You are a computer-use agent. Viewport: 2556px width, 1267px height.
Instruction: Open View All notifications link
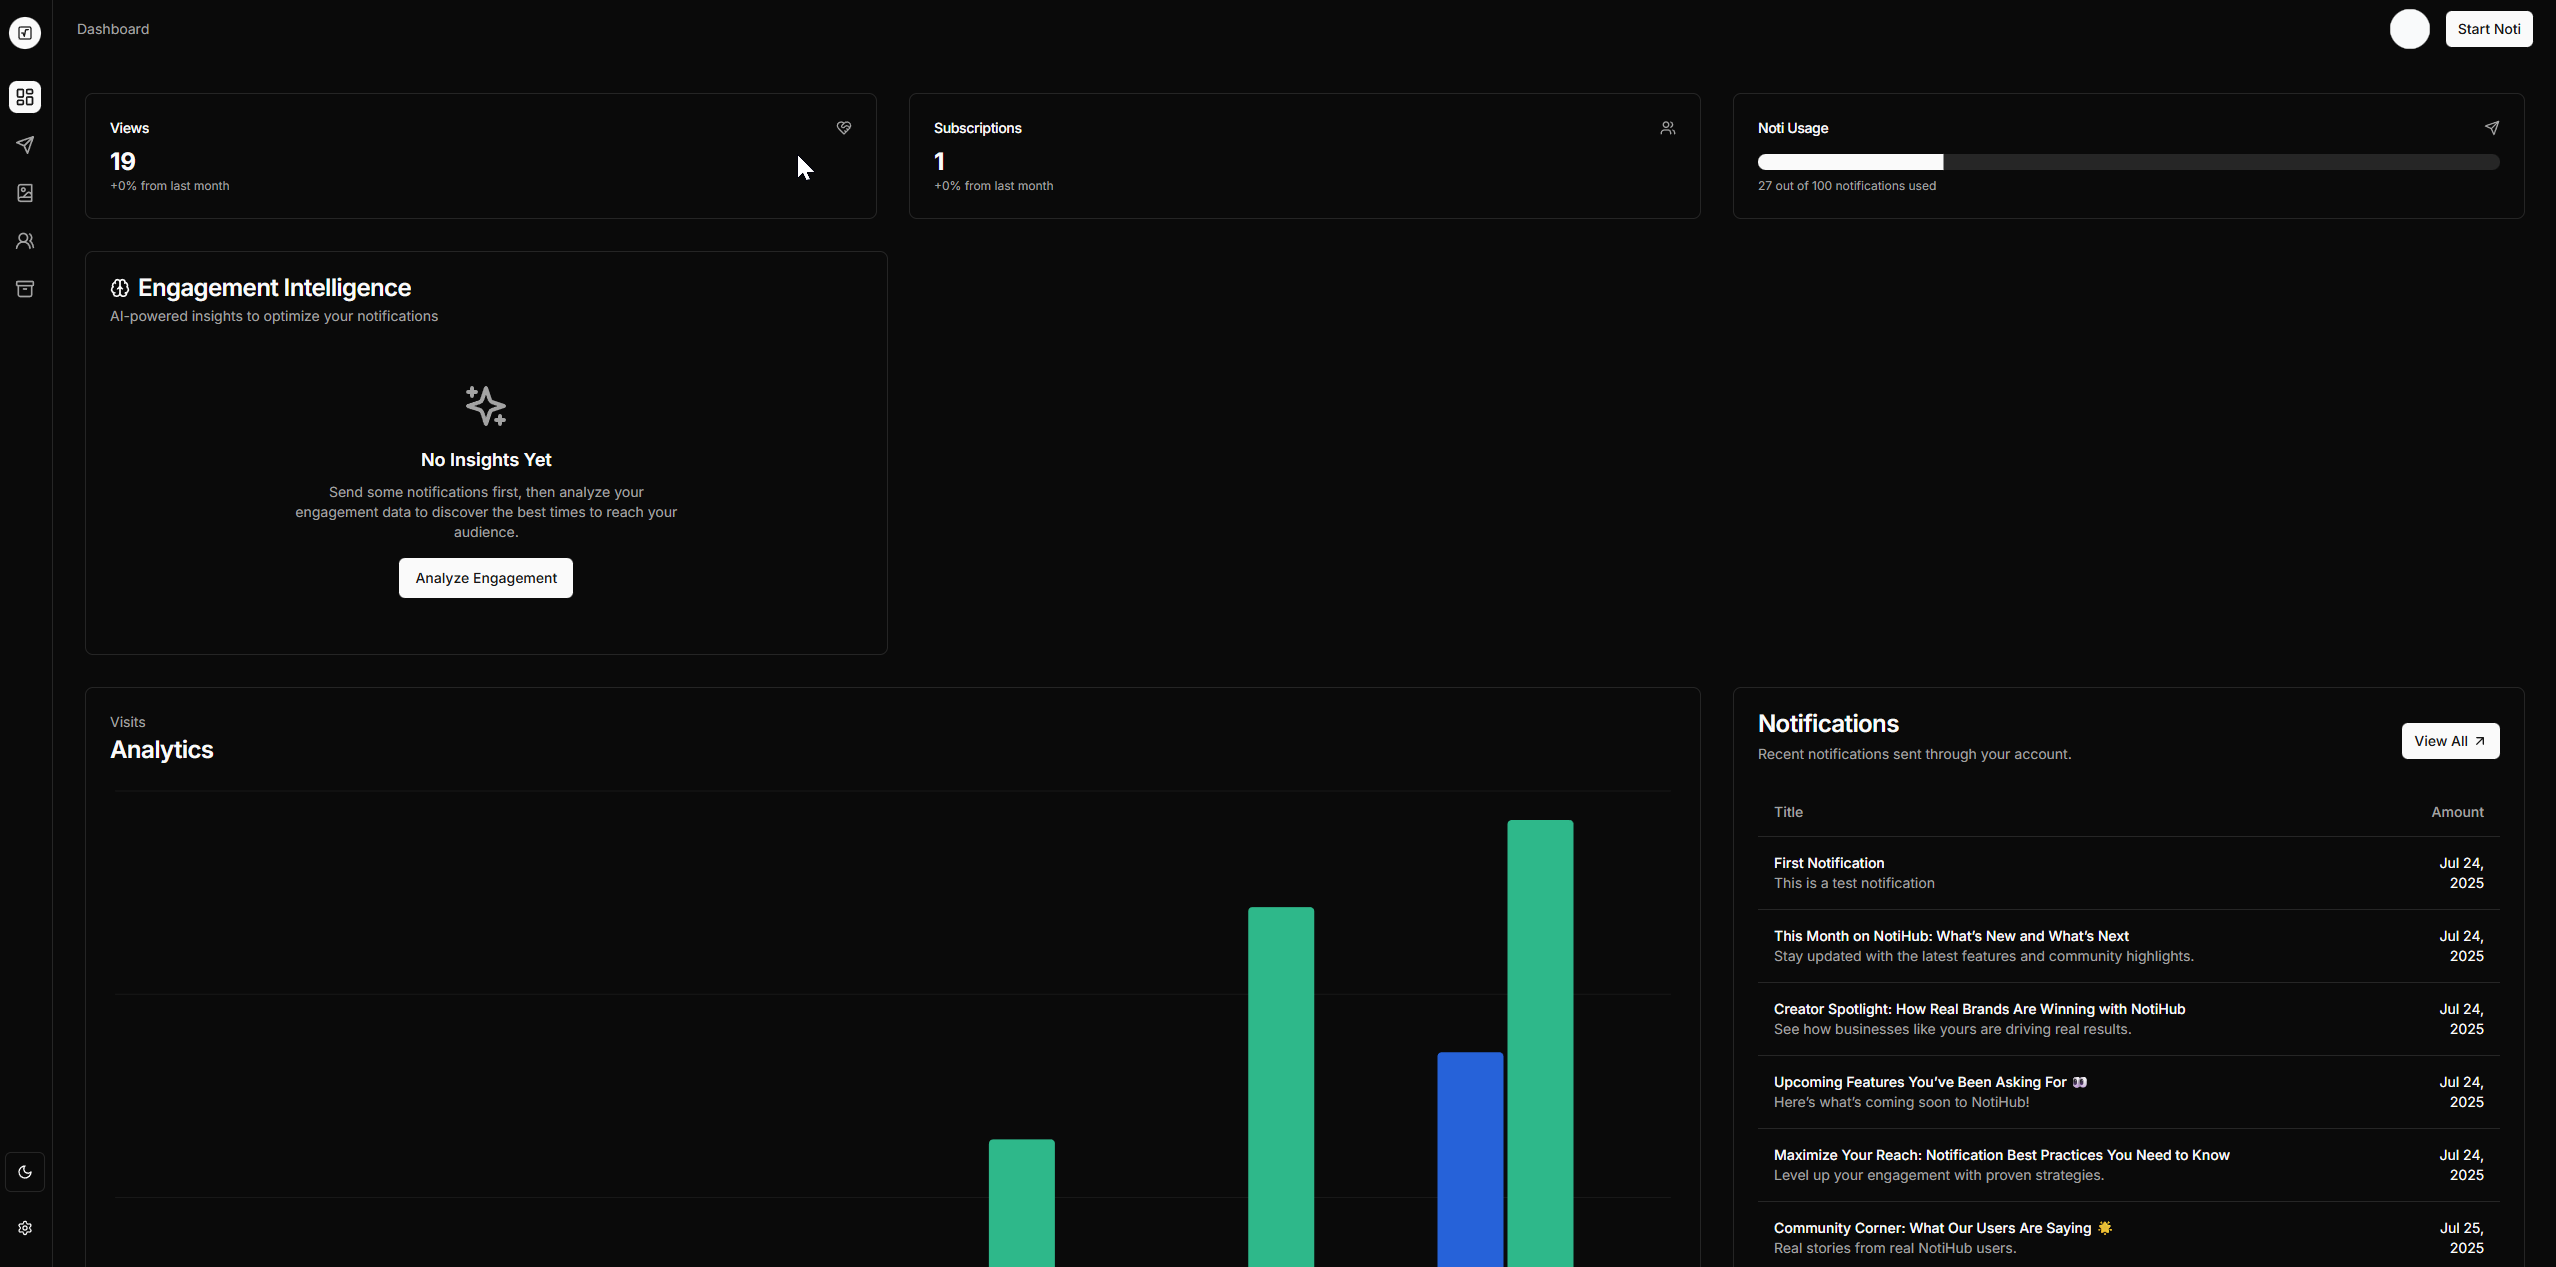point(2449,741)
